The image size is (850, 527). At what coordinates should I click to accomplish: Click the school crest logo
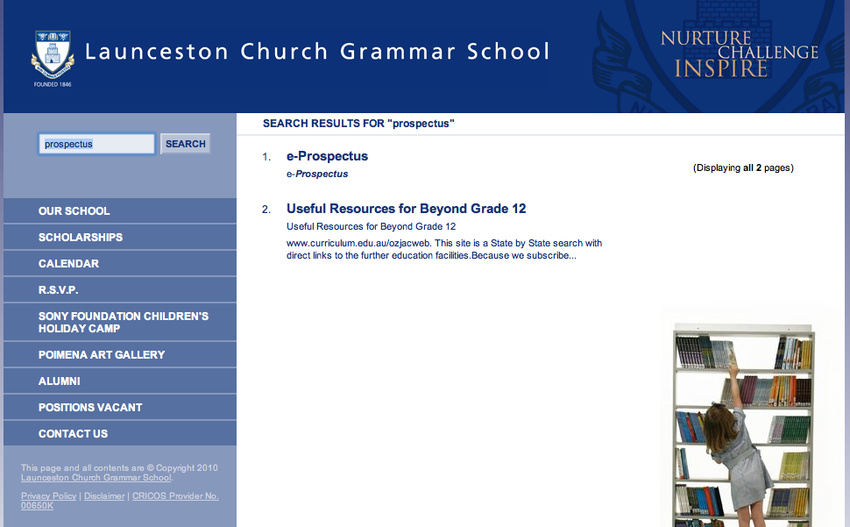pos(52,58)
